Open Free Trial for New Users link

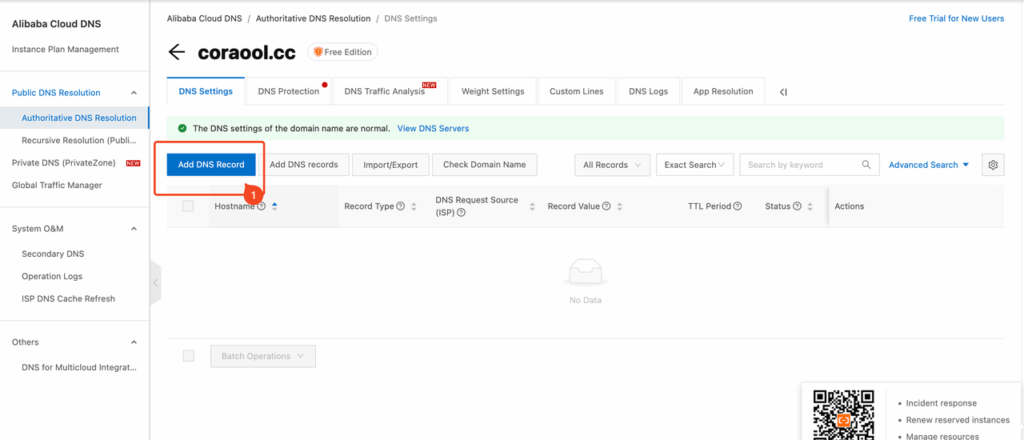(x=956, y=19)
